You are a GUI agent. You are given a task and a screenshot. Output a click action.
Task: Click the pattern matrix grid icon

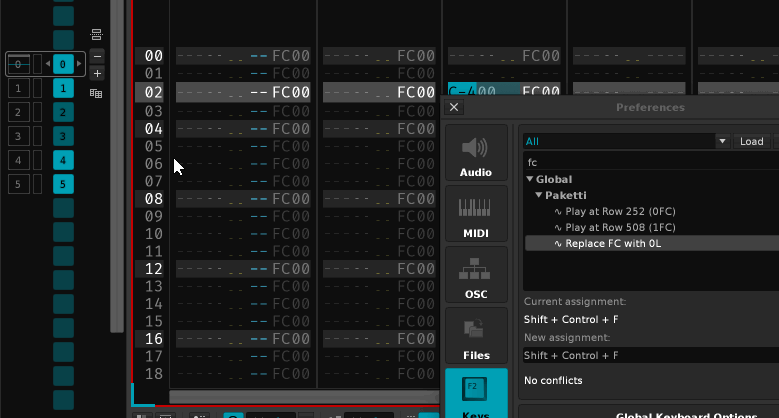click(x=97, y=93)
